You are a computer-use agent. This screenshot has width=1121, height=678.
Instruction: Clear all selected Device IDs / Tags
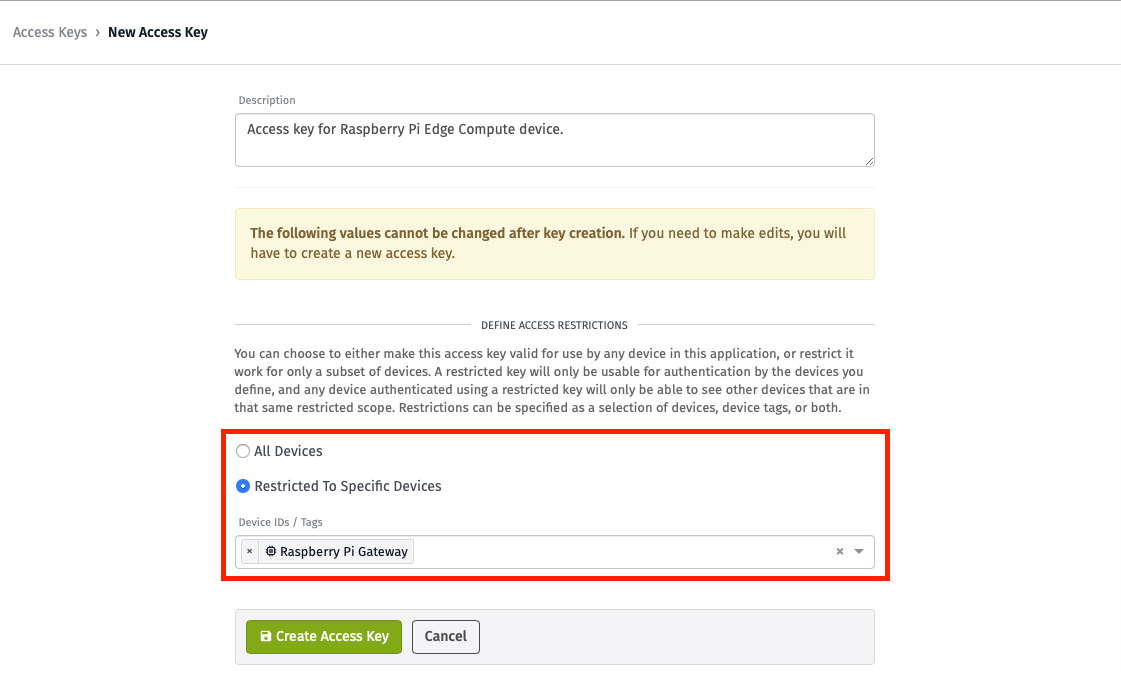coord(840,551)
